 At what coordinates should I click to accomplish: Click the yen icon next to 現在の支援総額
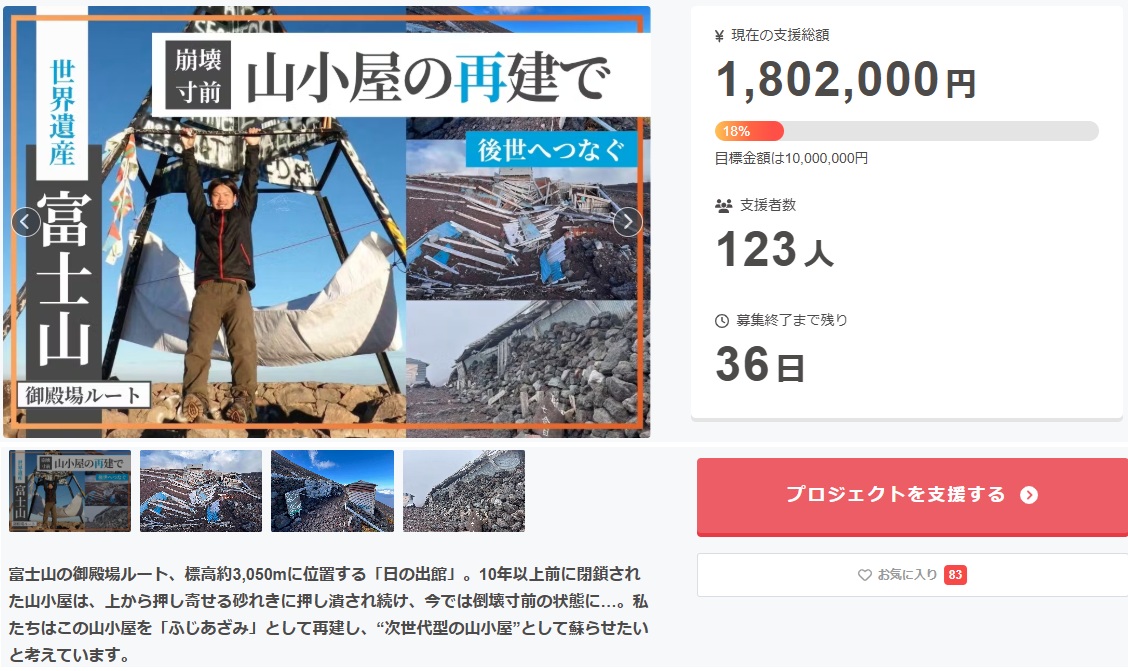(x=719, y=36)
